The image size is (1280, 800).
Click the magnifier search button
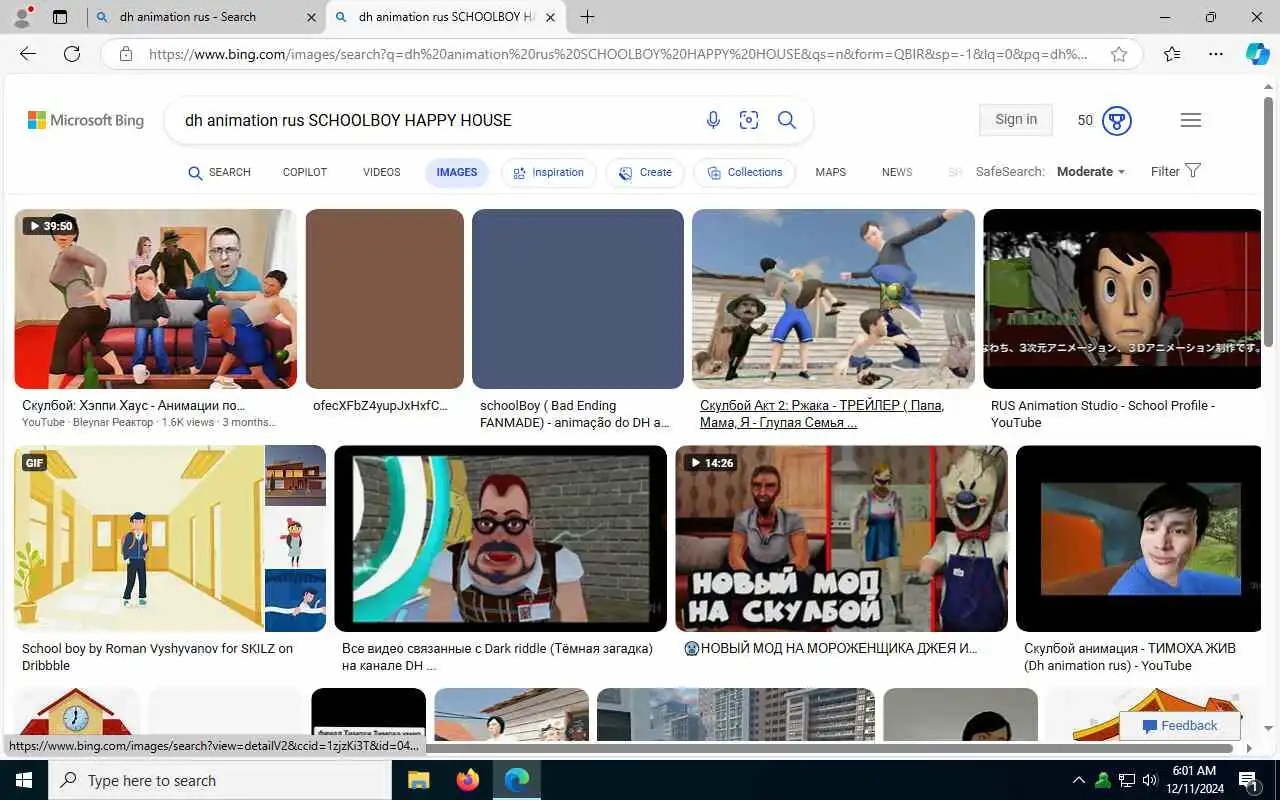click(x=787, y=120)
